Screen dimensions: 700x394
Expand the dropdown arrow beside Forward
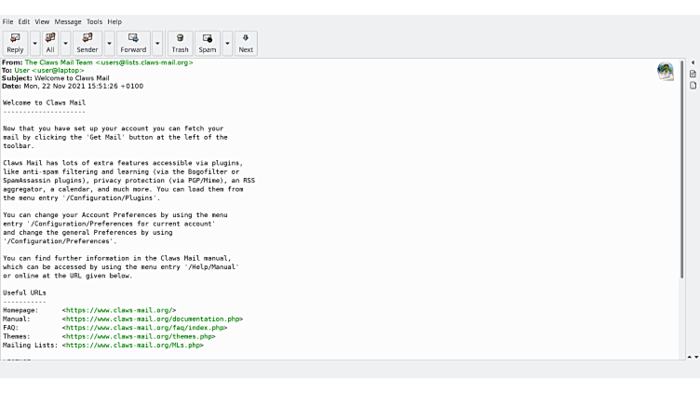[157, 43]
